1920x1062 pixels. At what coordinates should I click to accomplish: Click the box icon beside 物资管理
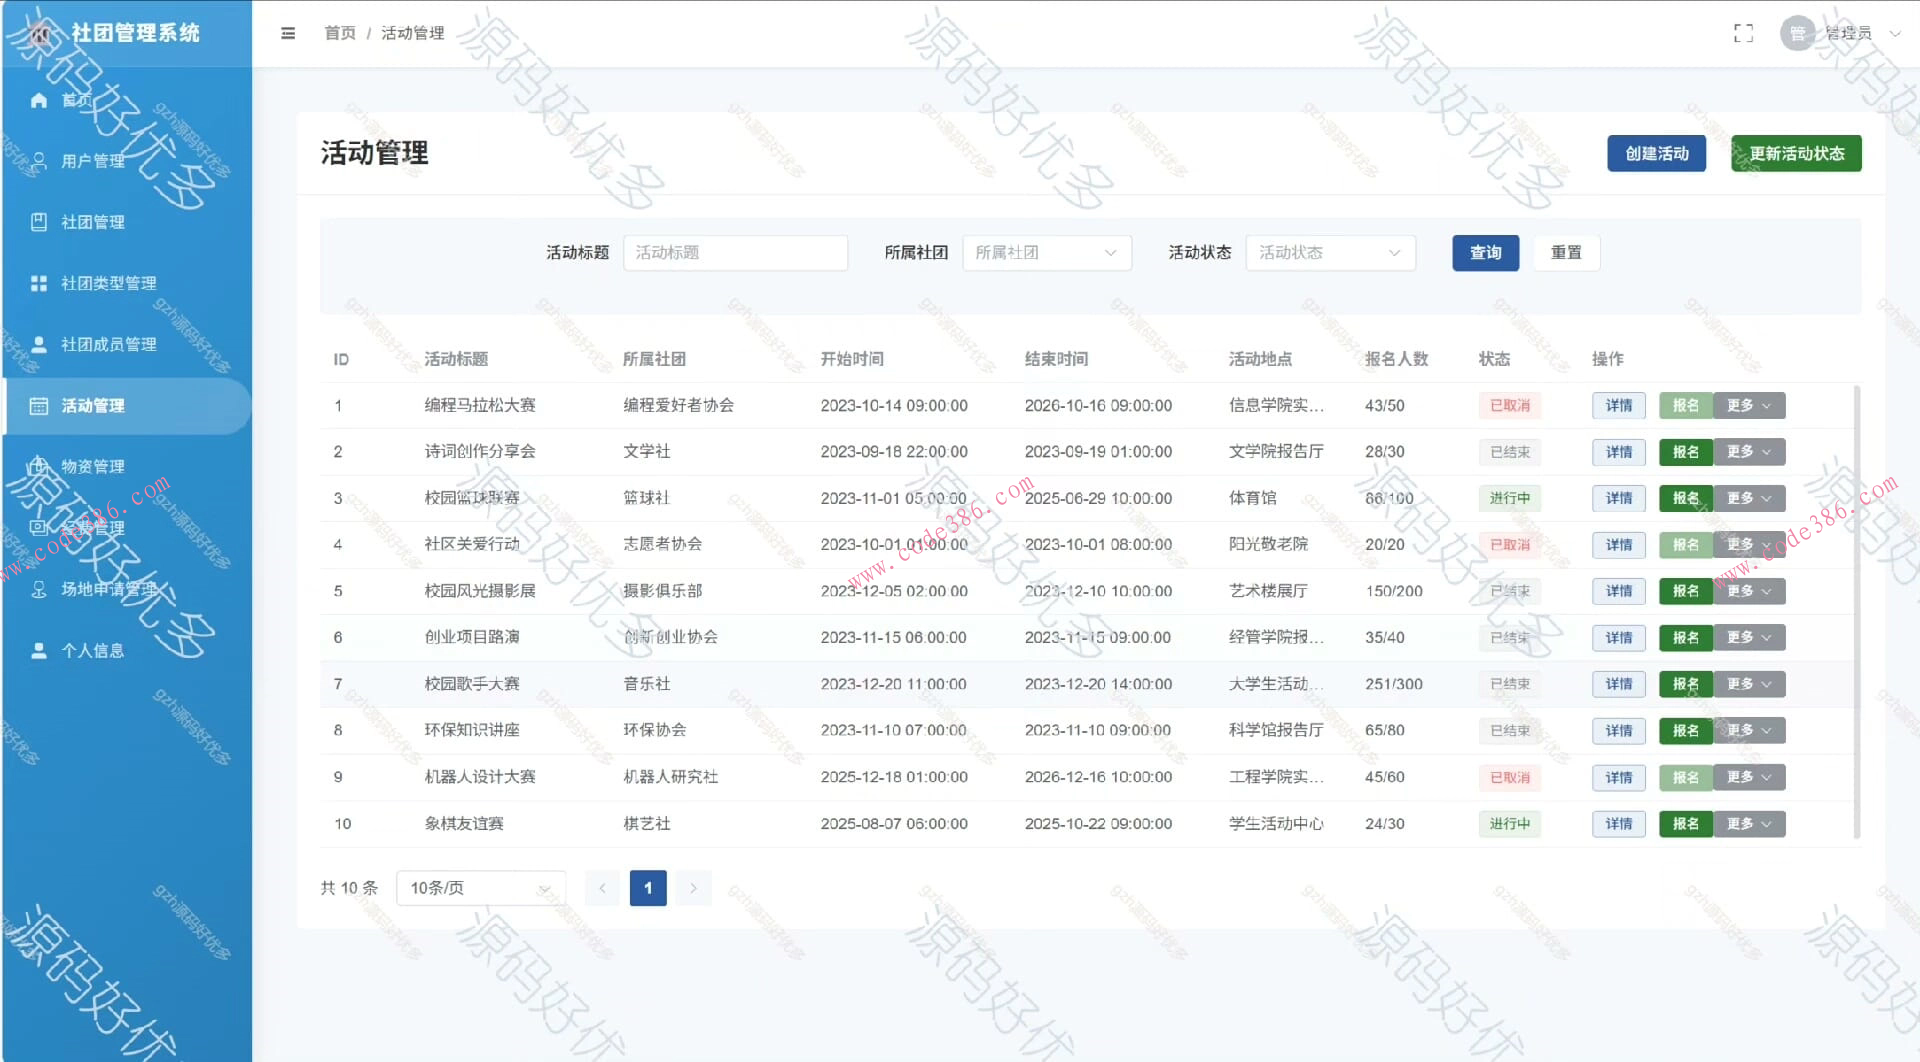(38, 466)
